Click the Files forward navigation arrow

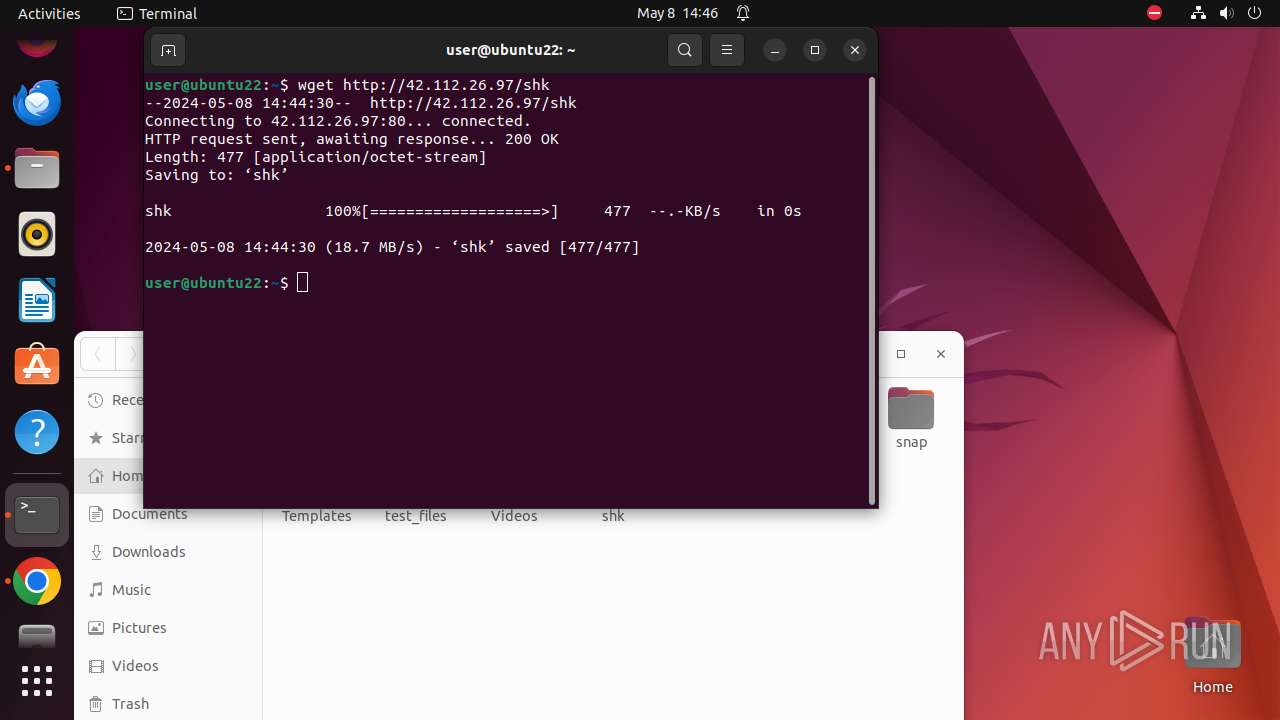(x=130, y=354)
